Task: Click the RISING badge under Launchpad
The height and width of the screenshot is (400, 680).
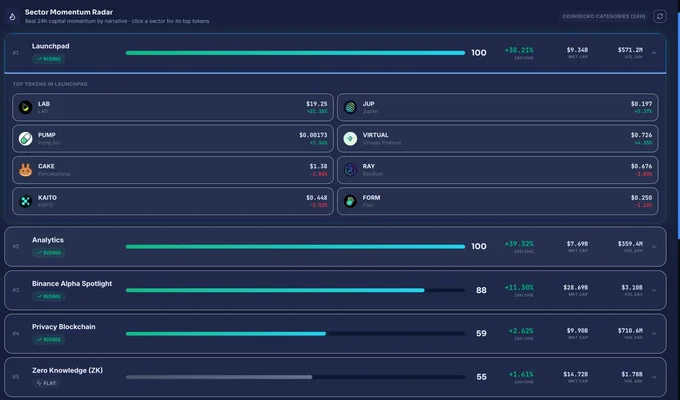Action: pyautogui.click(x=49, y=59)
